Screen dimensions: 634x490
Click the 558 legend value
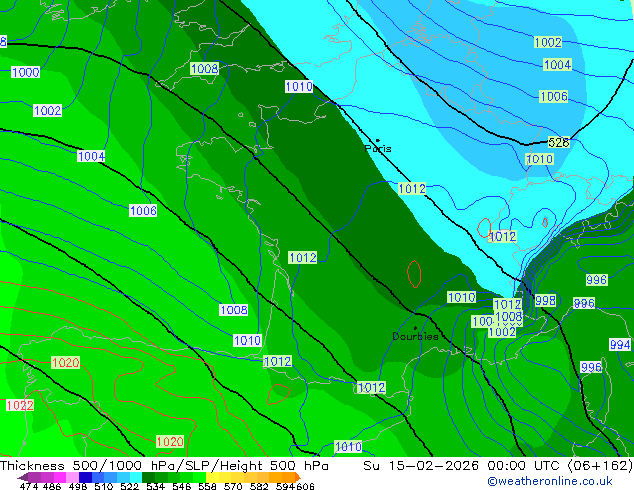pos(207,486)
